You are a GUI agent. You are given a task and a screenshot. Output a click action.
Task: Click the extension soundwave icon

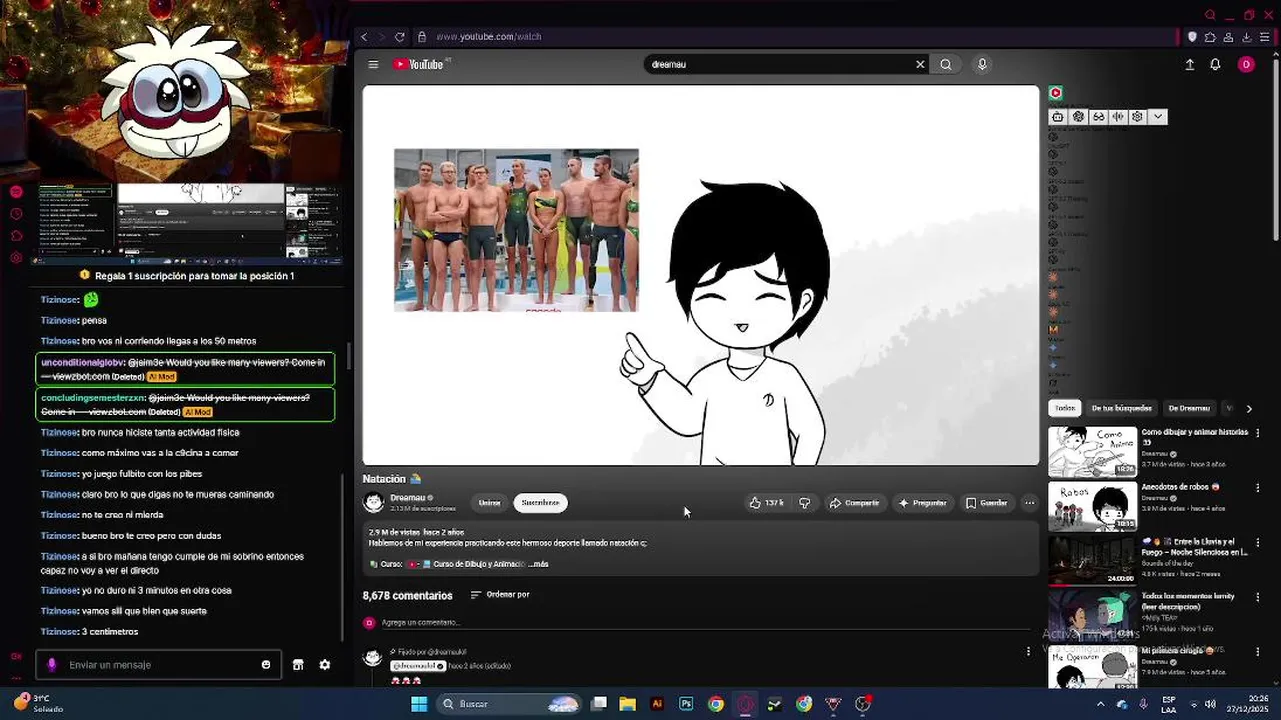[x=1118, y=117]
